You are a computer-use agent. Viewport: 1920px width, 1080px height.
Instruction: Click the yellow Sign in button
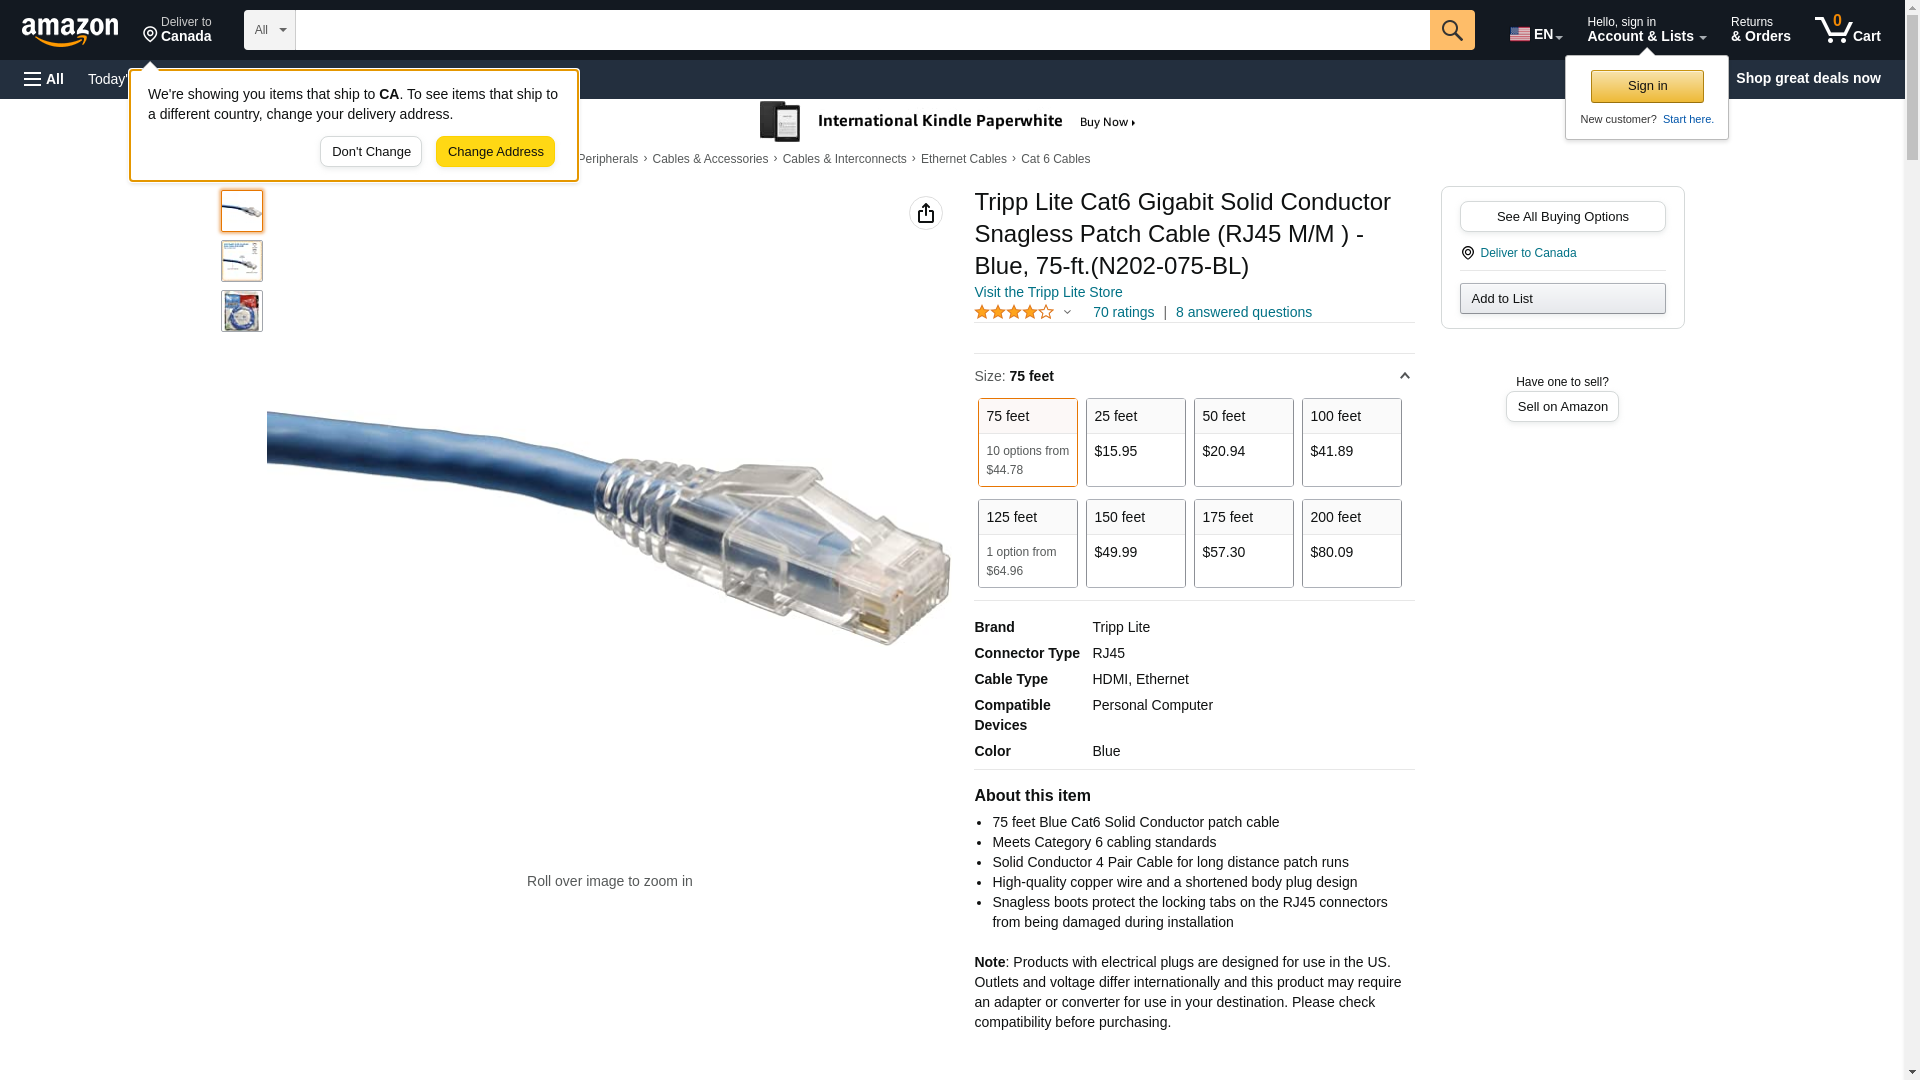point(1647,86)
